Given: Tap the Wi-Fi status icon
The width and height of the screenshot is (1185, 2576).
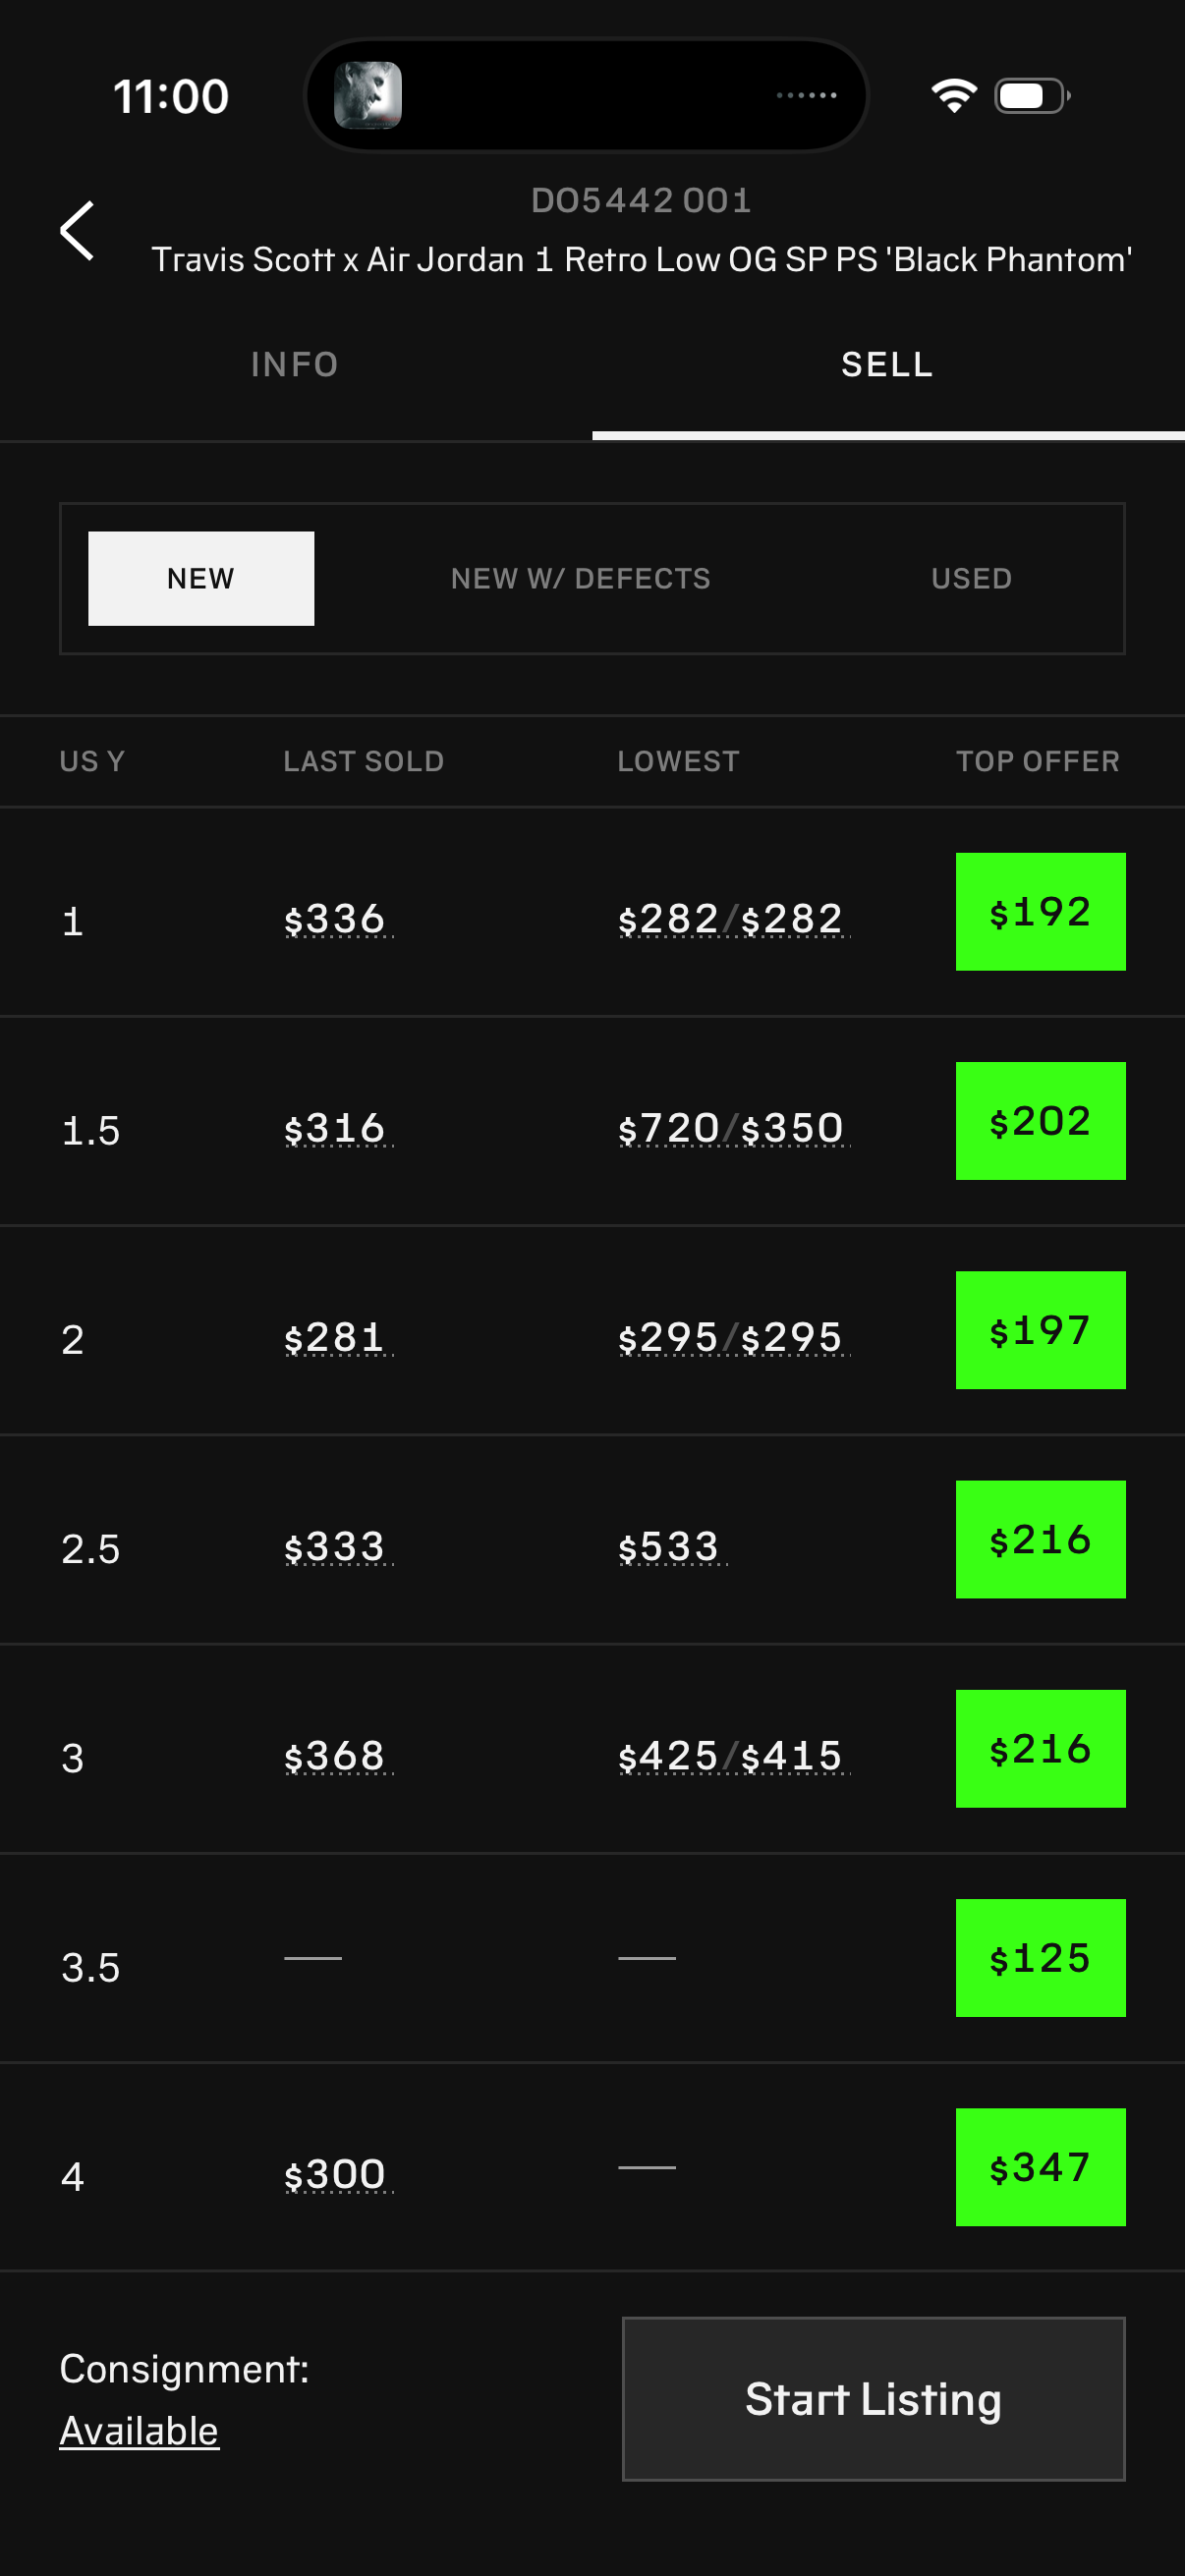Looking at the screenshot, I should click(952, 95).
